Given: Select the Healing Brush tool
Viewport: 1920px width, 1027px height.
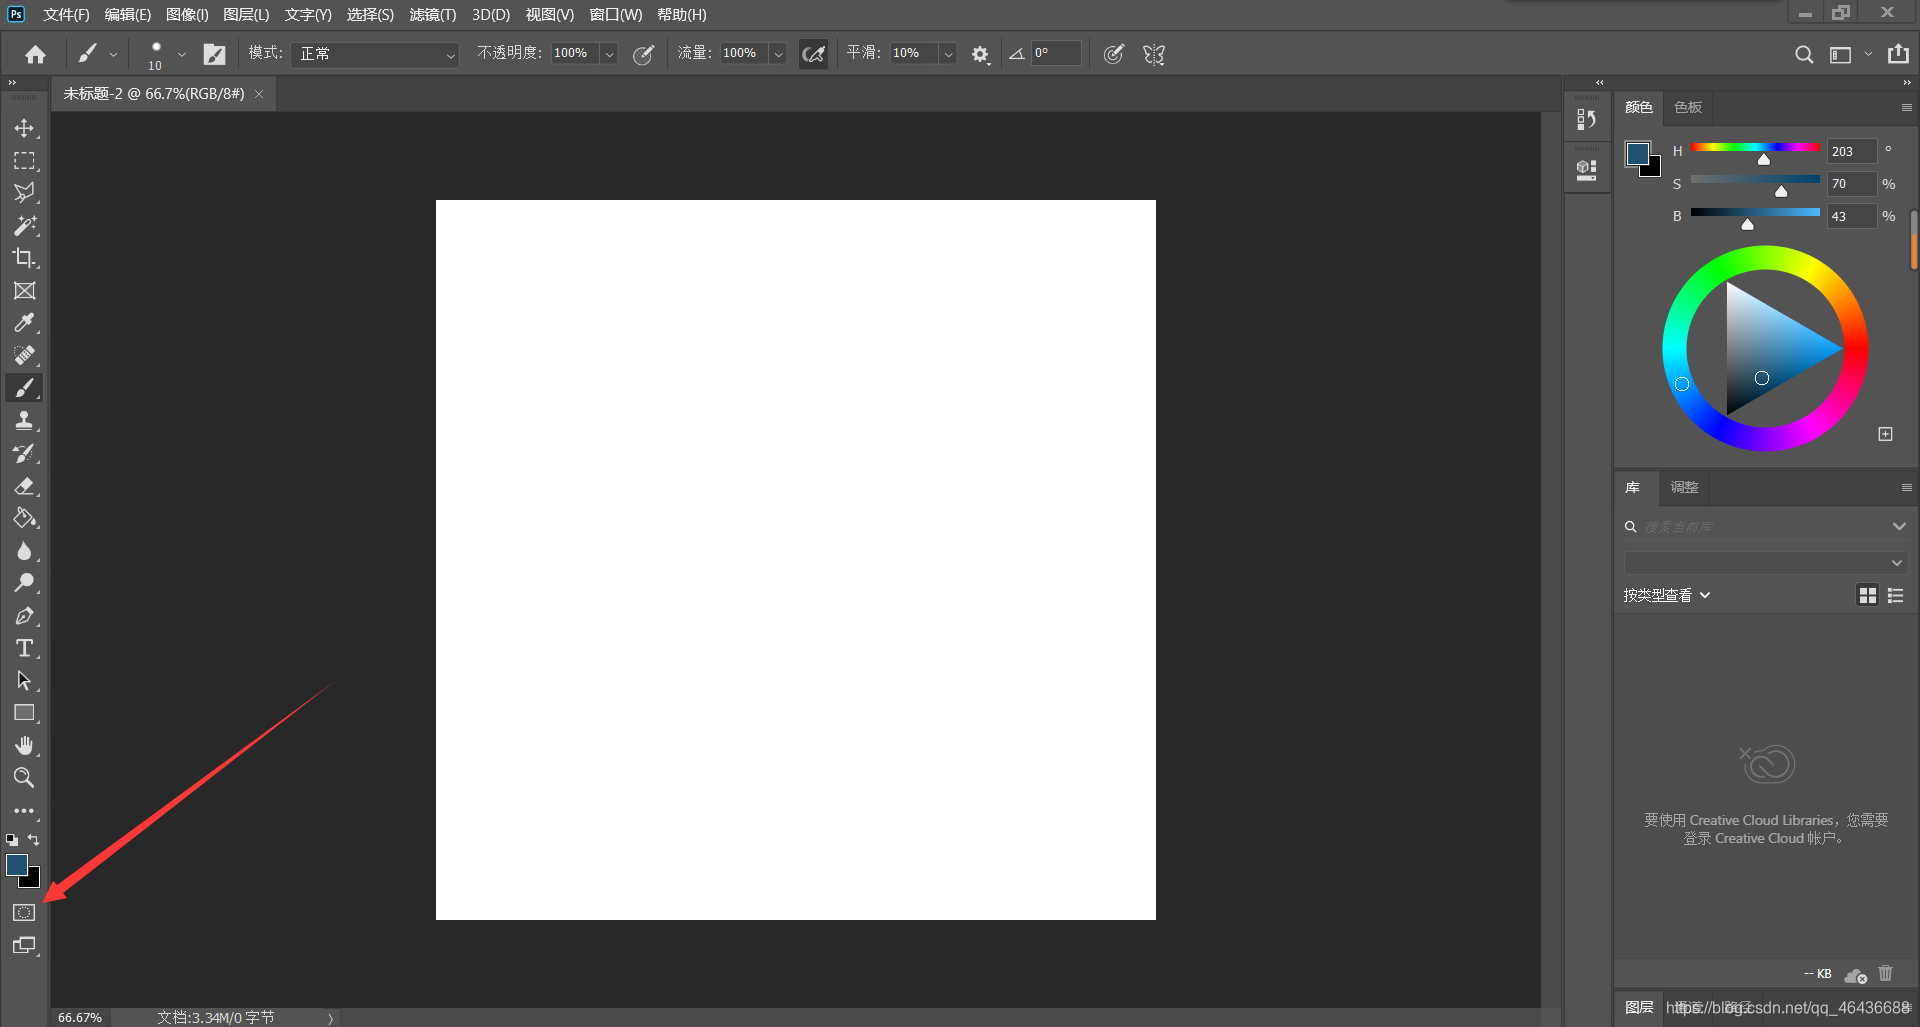Looking at the screenshot, I should point(24,356).
